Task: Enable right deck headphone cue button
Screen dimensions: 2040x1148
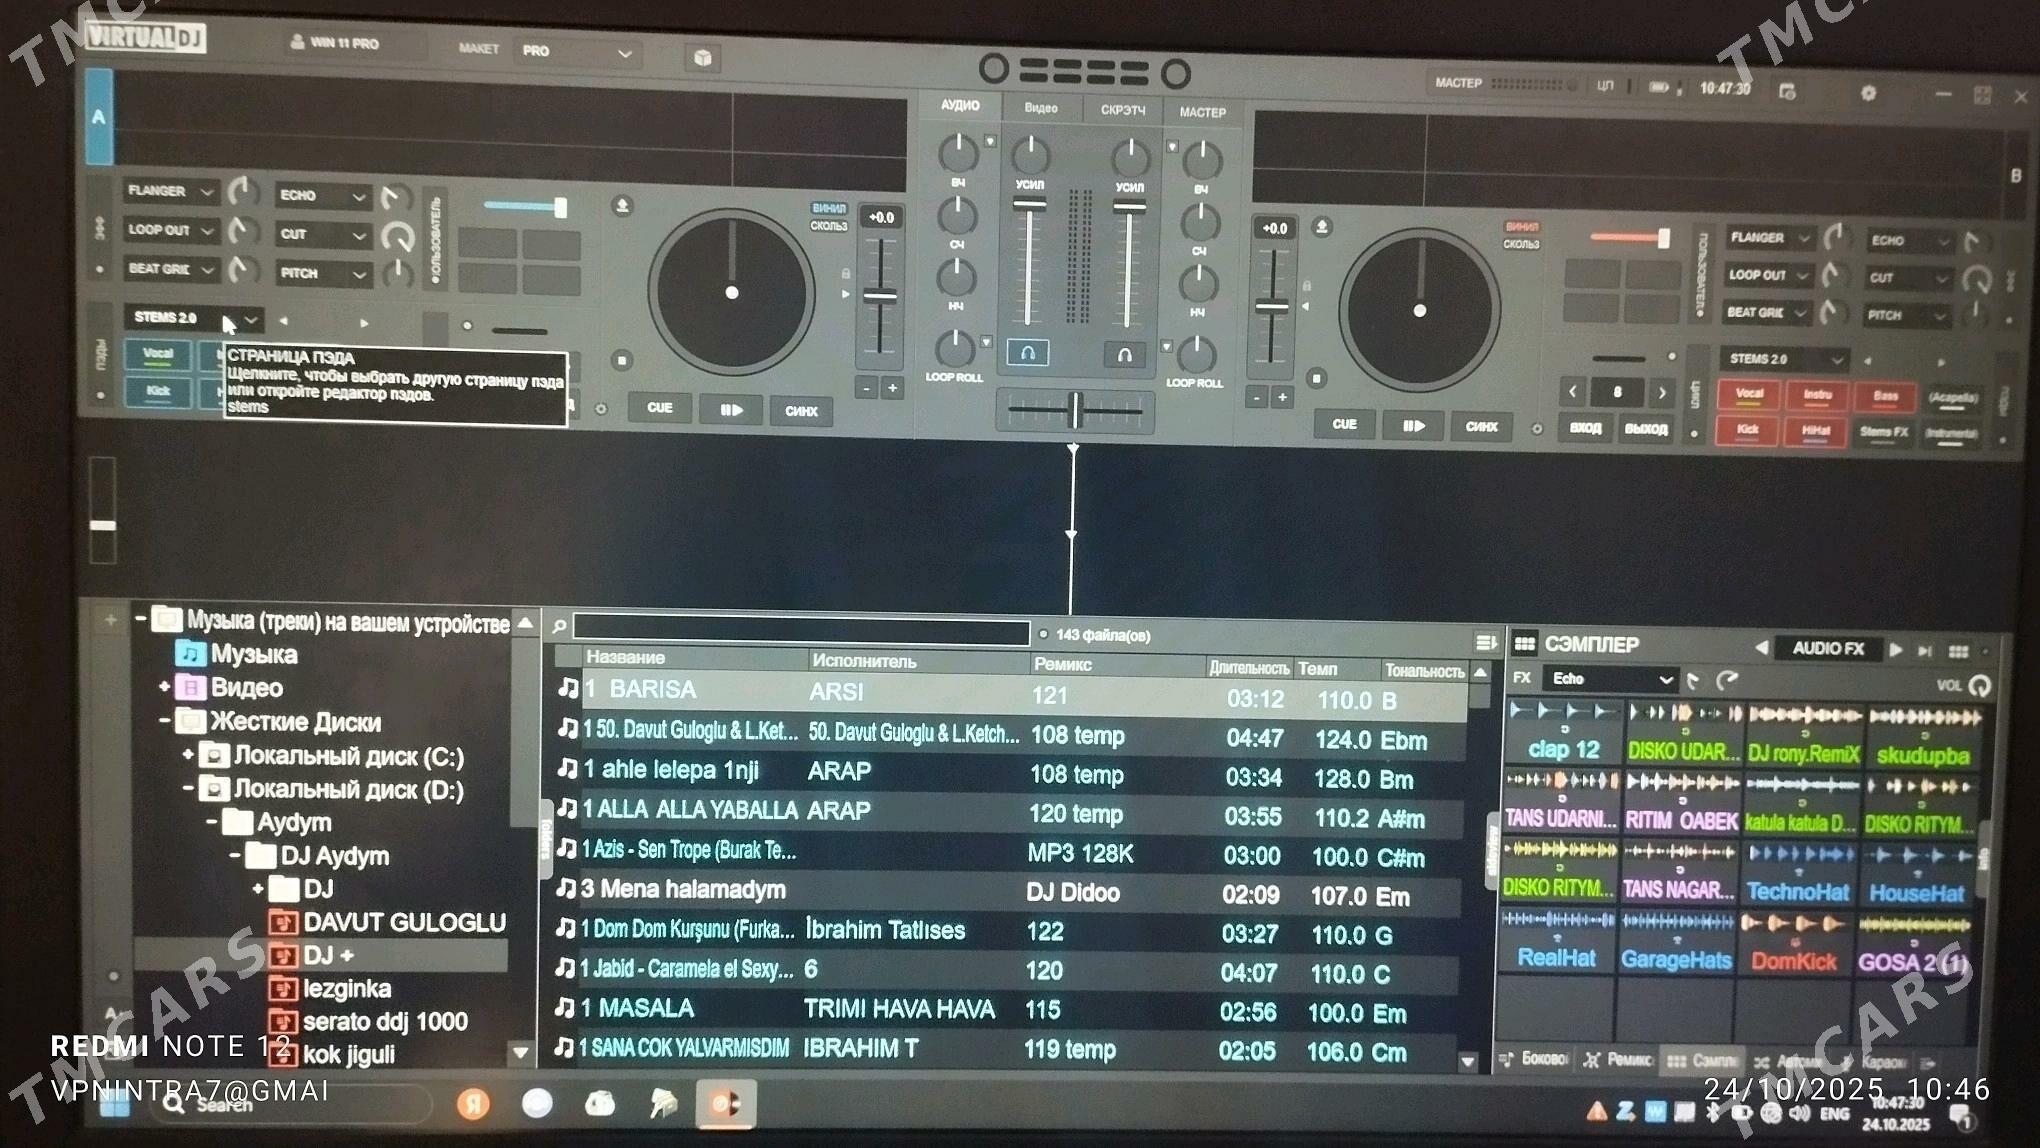Action: (x=1124, y=355)
